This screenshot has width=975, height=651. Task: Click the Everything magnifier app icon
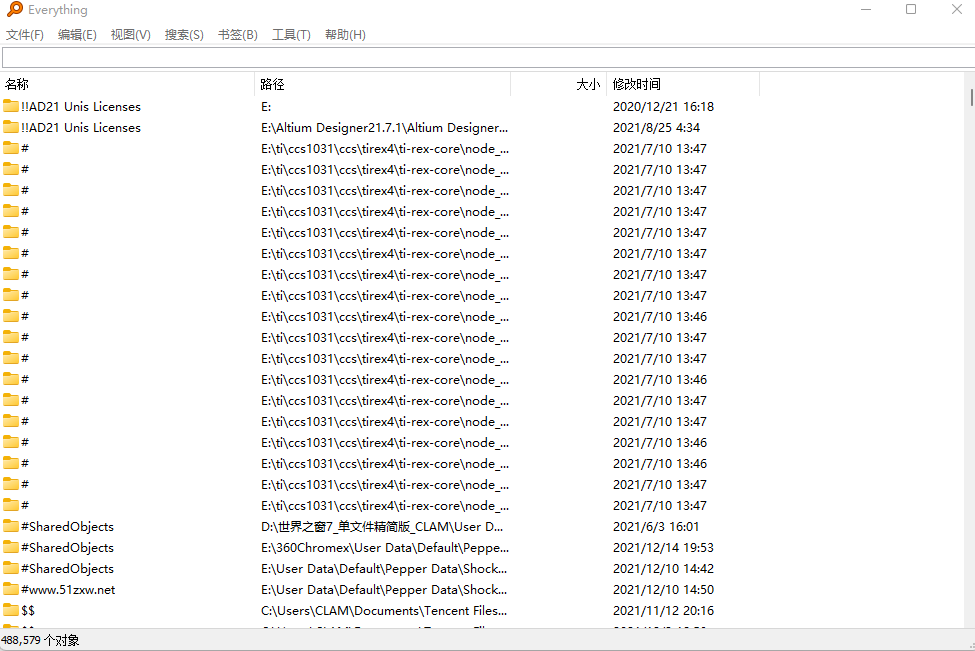14,9
